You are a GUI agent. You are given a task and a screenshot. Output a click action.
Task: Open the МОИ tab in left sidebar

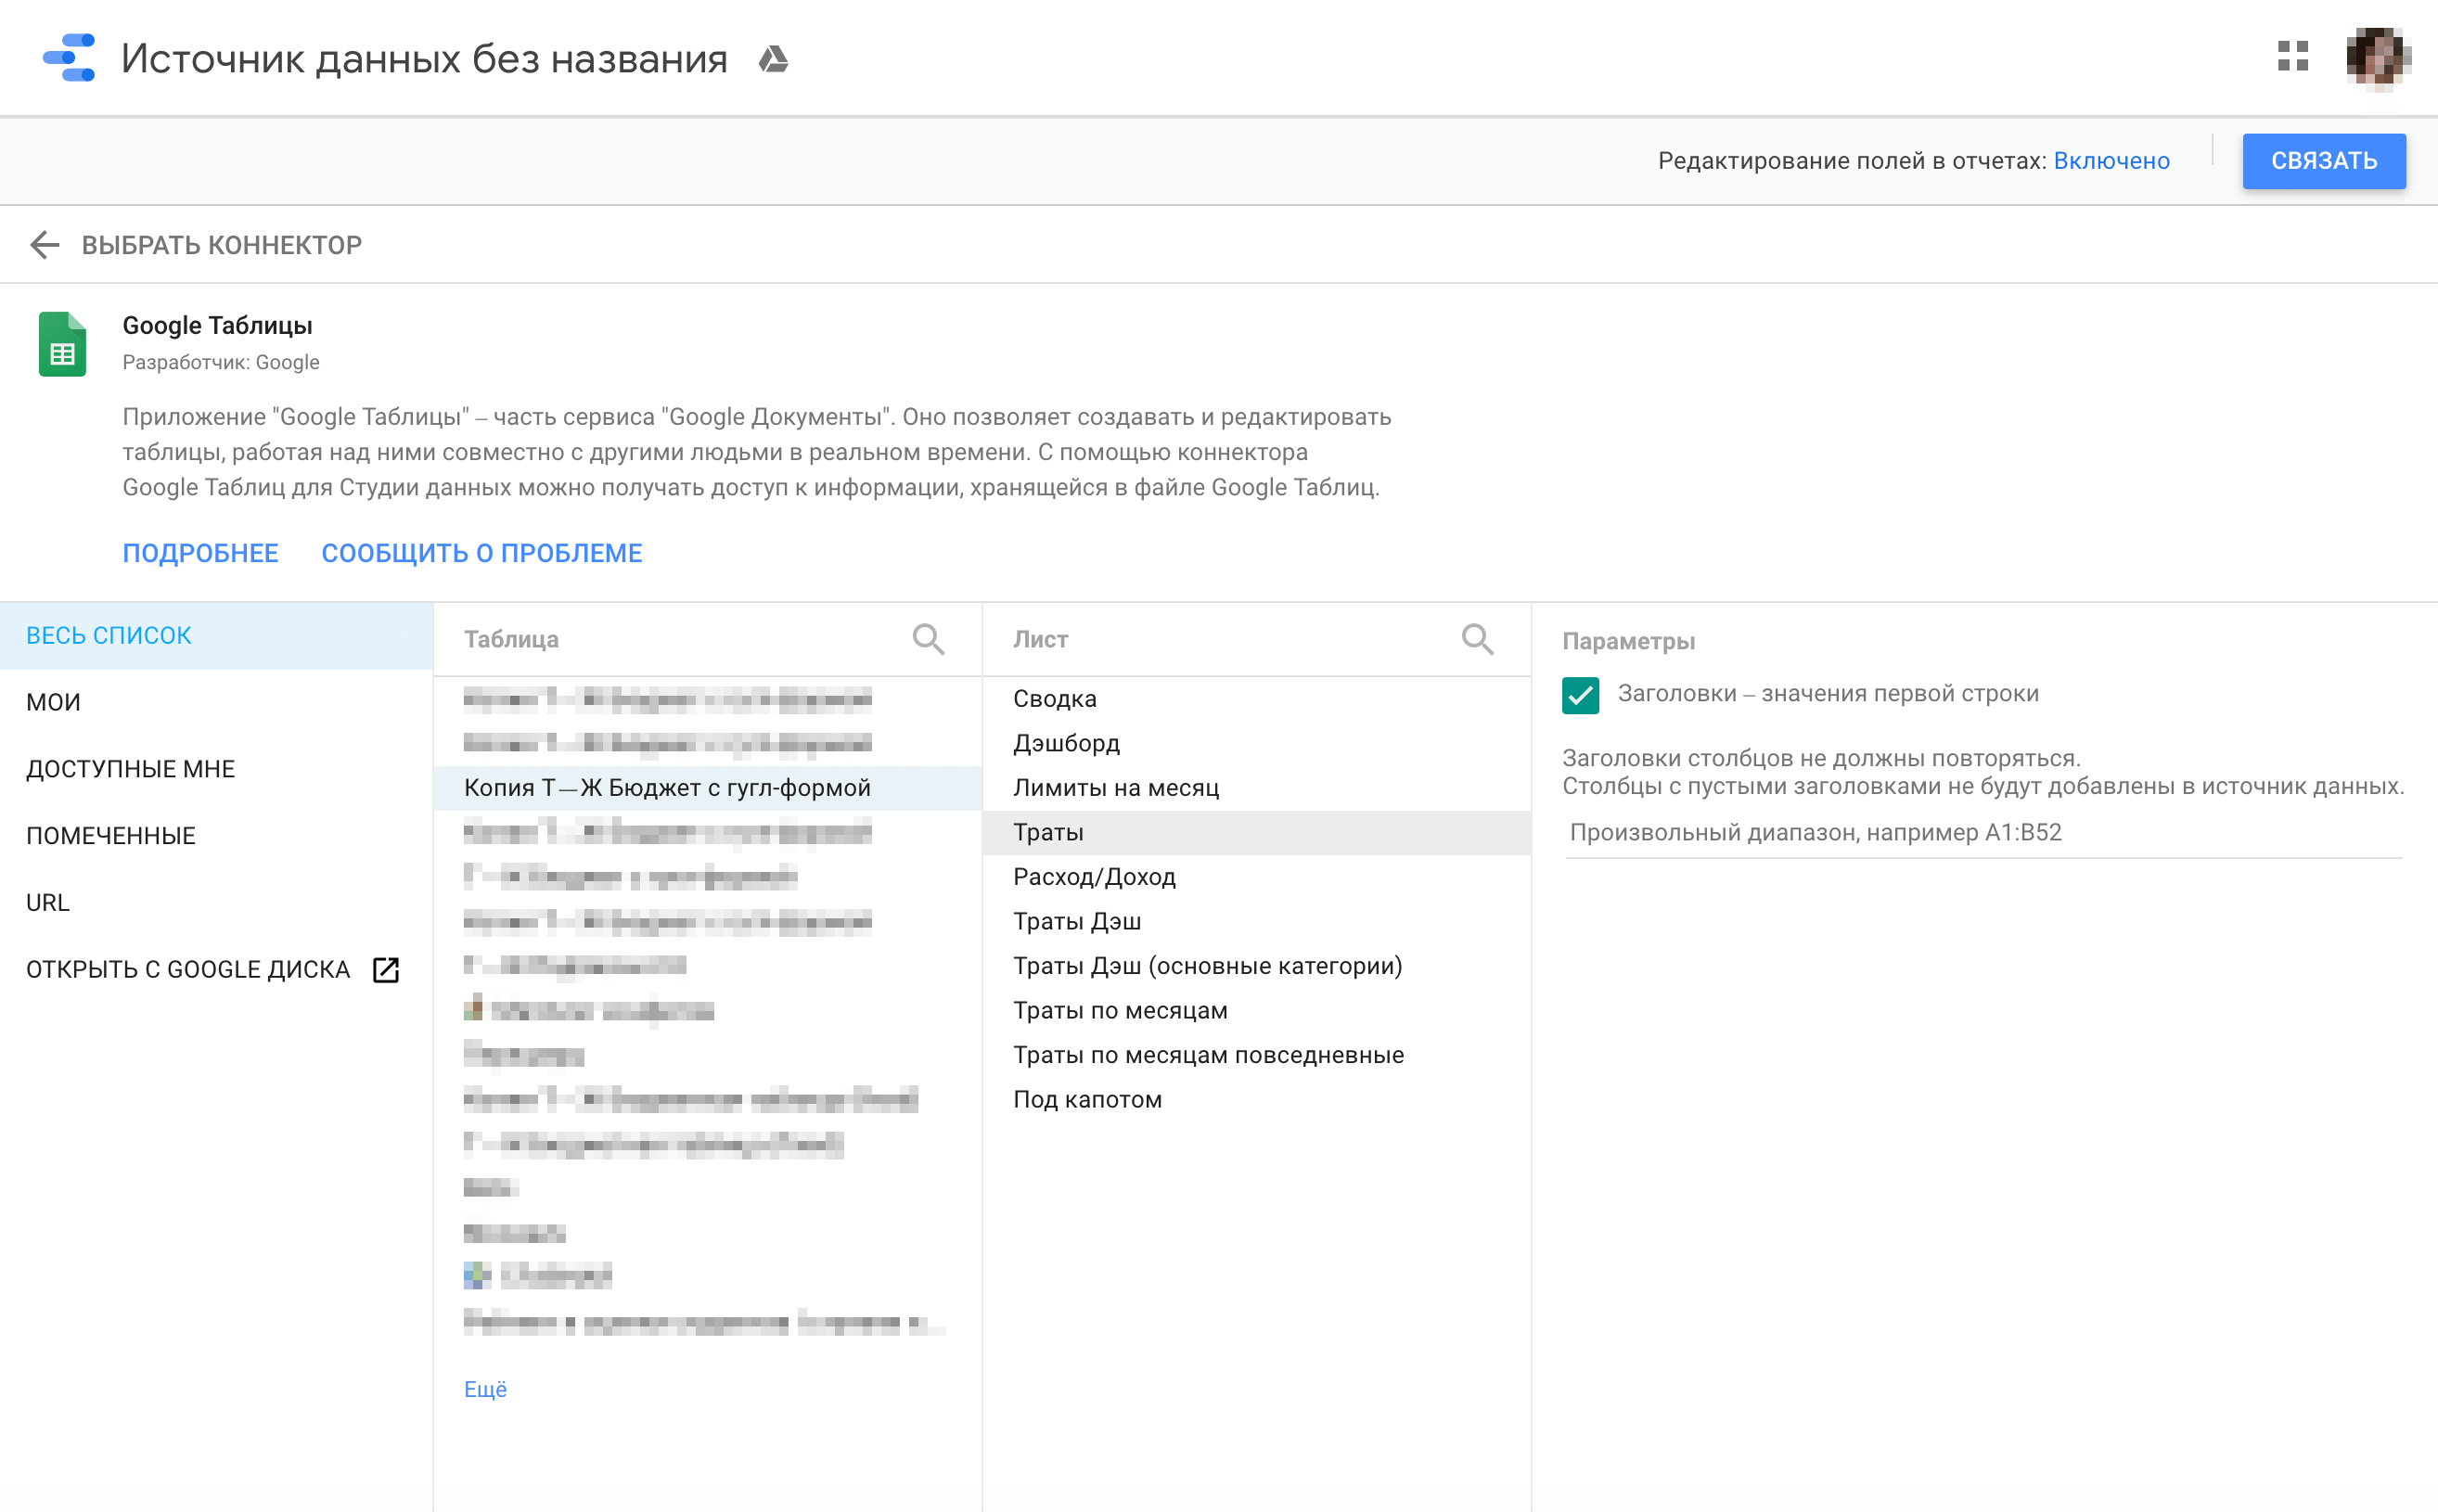pos(52,700)
